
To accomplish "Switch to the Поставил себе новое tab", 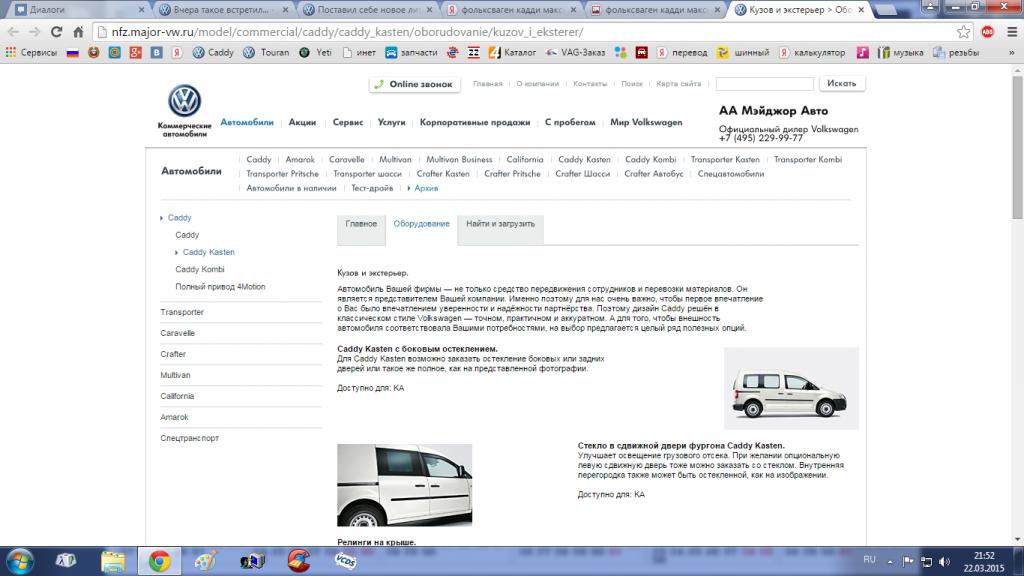I will (367, 10).
